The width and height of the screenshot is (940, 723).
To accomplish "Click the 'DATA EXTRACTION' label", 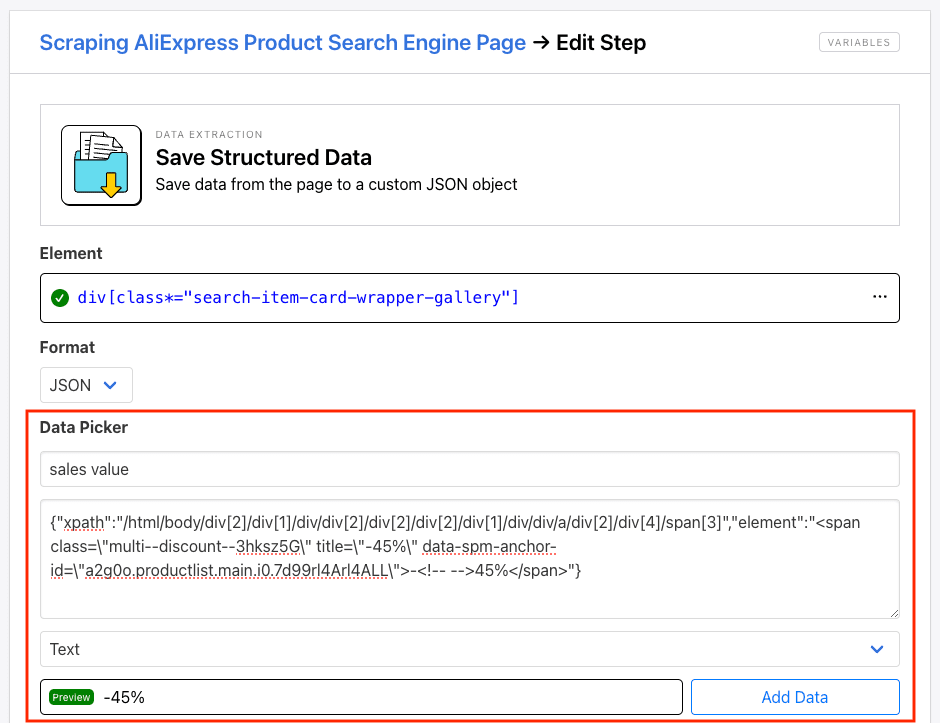I will point(209,134).
